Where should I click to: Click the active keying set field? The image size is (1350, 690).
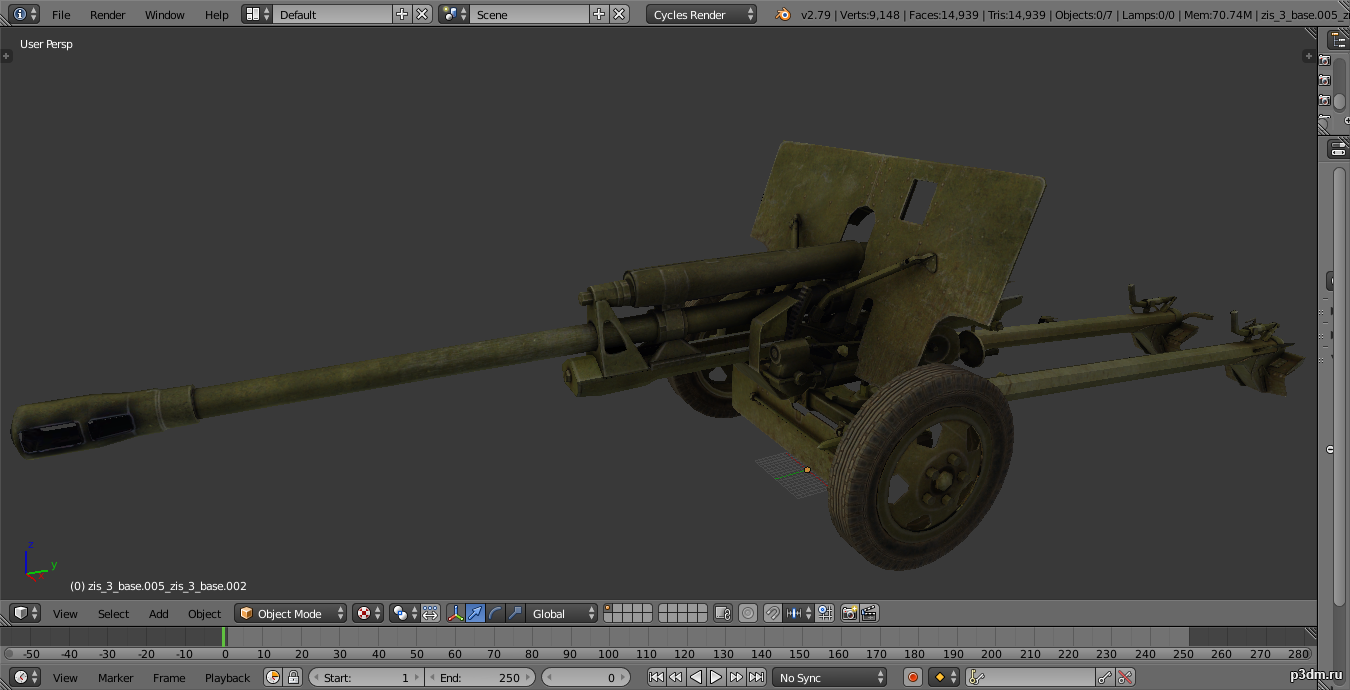click(1030, 677)
